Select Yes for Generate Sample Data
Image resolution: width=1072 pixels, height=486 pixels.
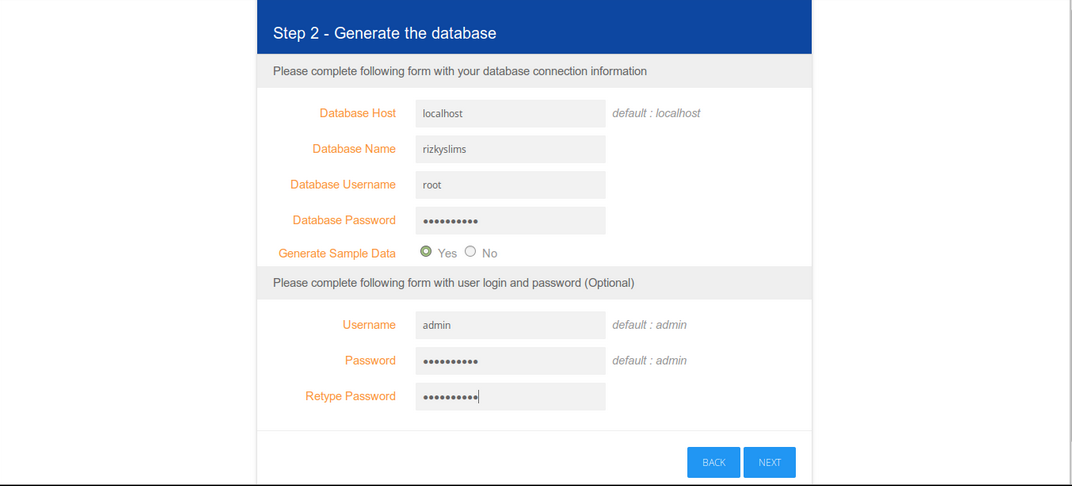426,252
